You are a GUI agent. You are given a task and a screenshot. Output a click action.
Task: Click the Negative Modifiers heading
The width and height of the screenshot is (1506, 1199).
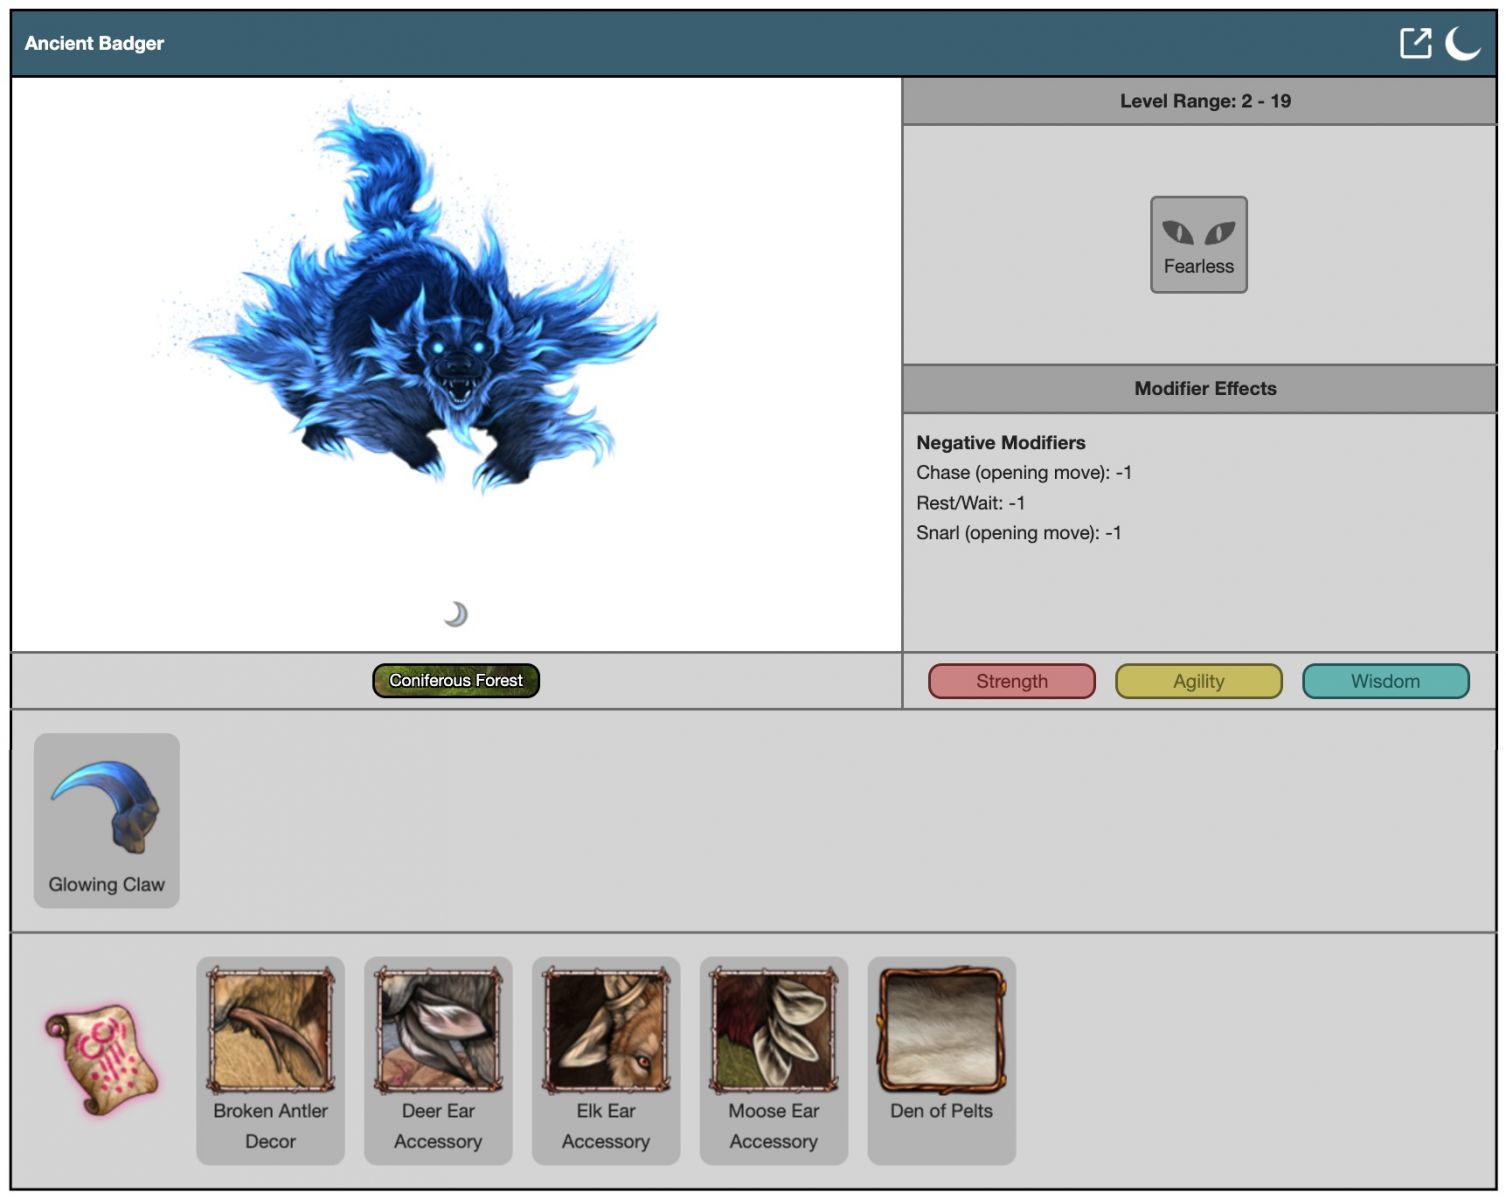1000,443
